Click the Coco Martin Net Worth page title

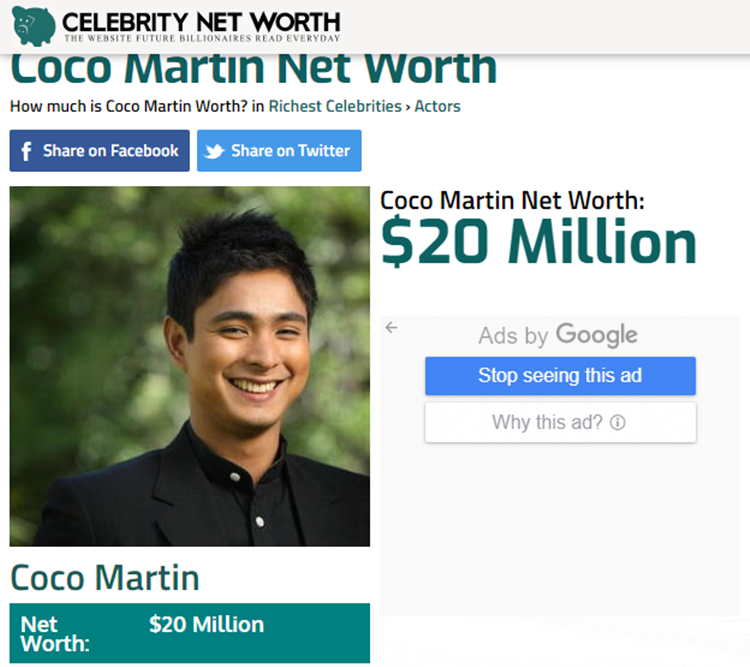tap(254, 69)
